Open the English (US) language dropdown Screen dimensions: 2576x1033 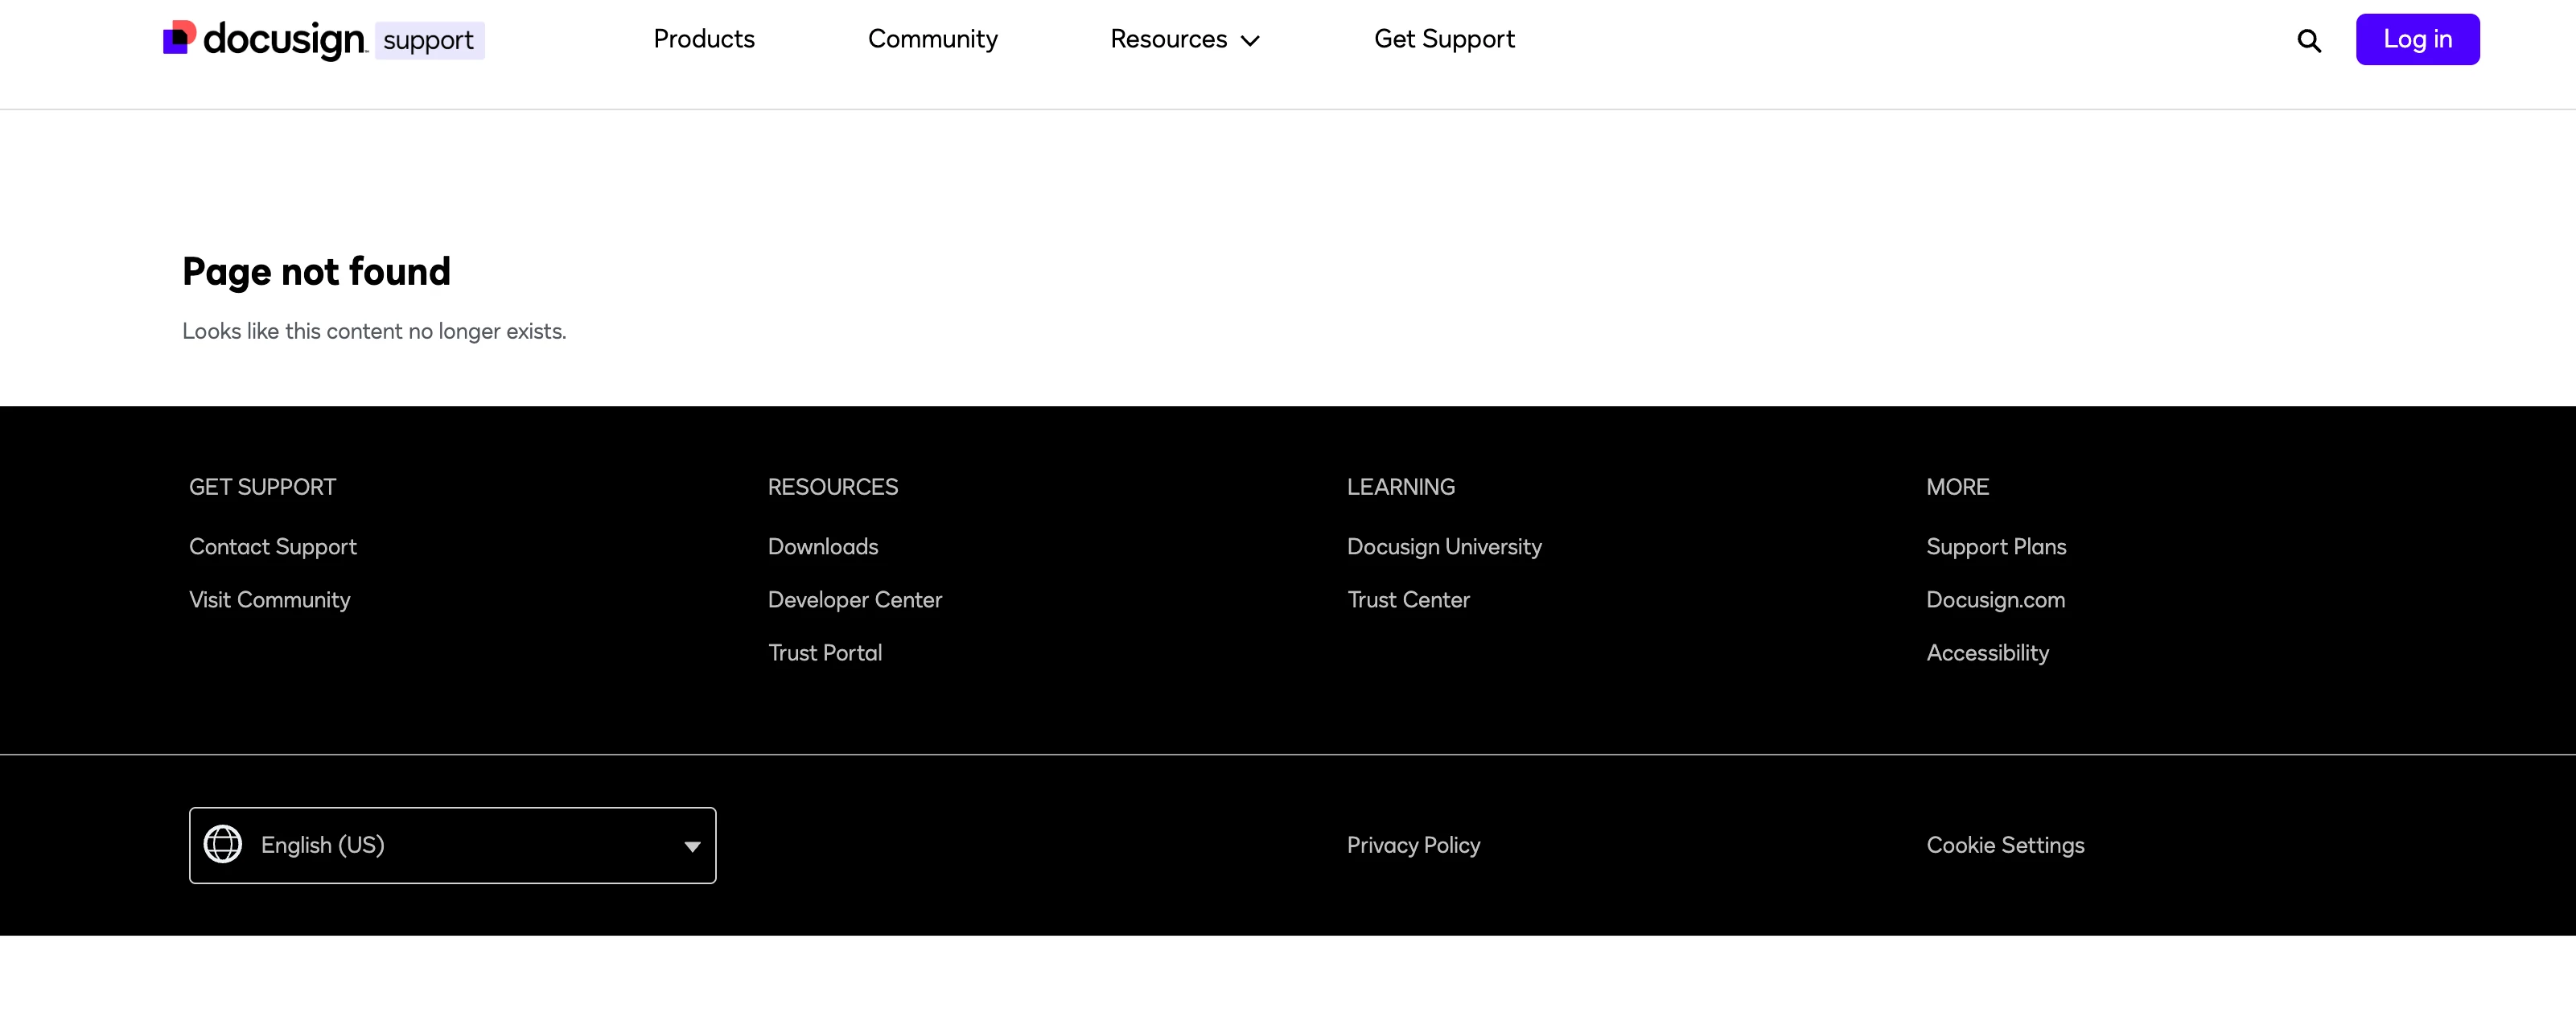pyautogui.click(x=452, y=845)
